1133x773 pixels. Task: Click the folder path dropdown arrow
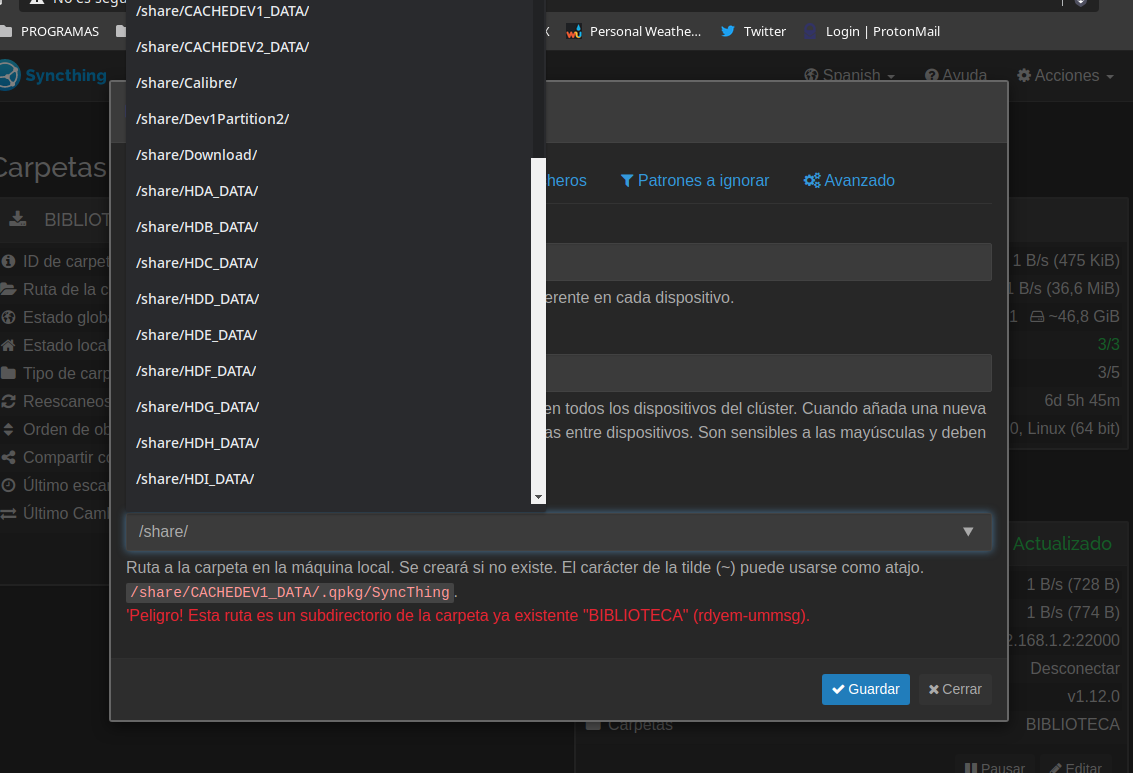click(x=967, y=532)
